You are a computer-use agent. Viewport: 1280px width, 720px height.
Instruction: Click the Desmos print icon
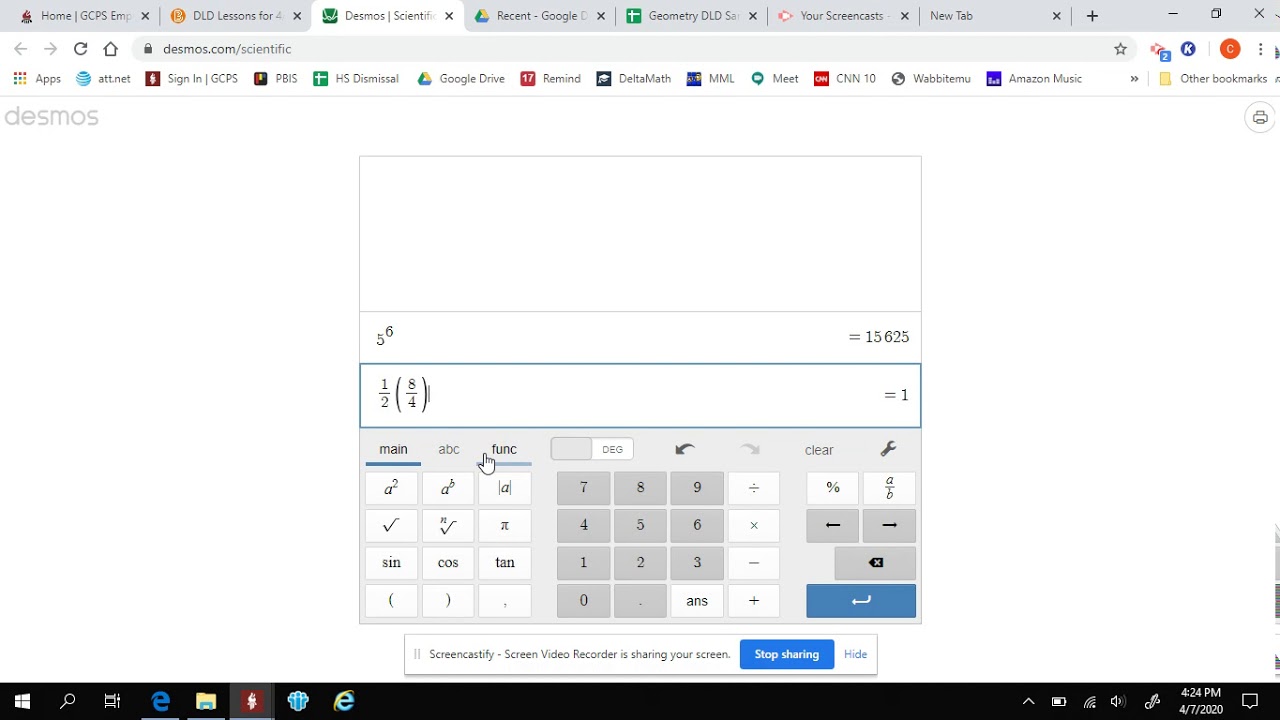(1260, 118)
